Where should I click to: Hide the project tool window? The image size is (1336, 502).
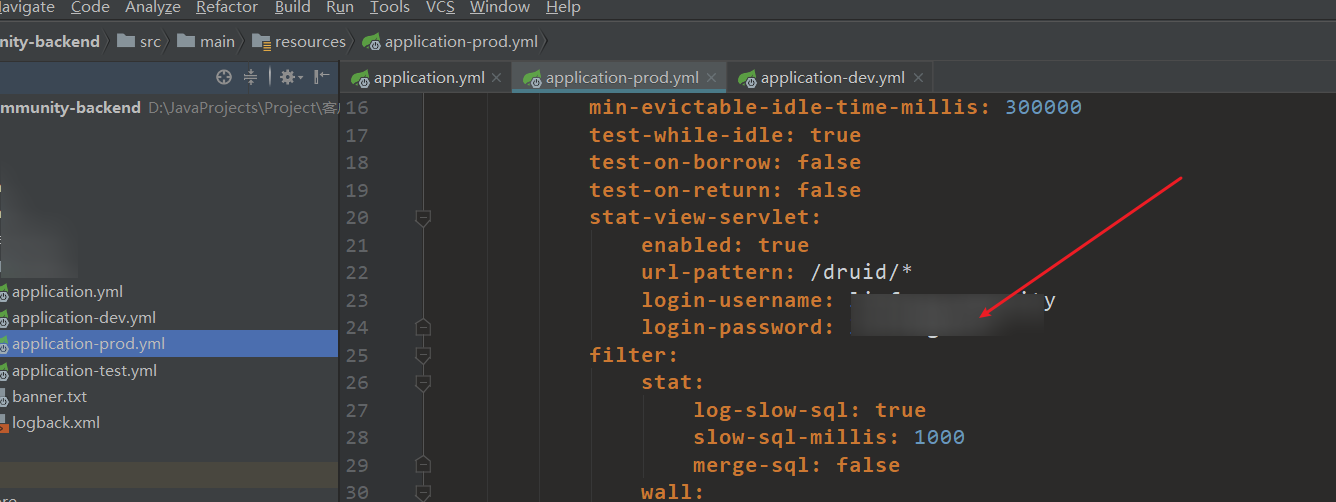tap(321, 77)
